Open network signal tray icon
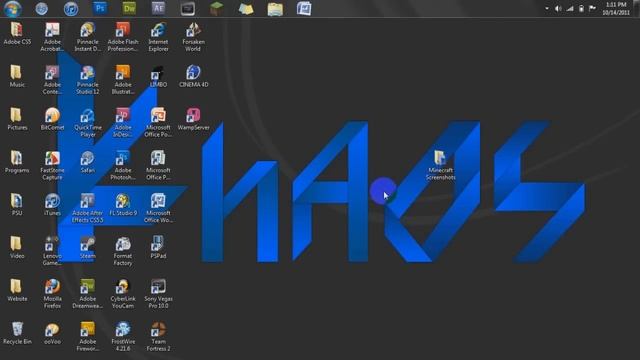This screenshot has height=360, width=640. point(570,9)
